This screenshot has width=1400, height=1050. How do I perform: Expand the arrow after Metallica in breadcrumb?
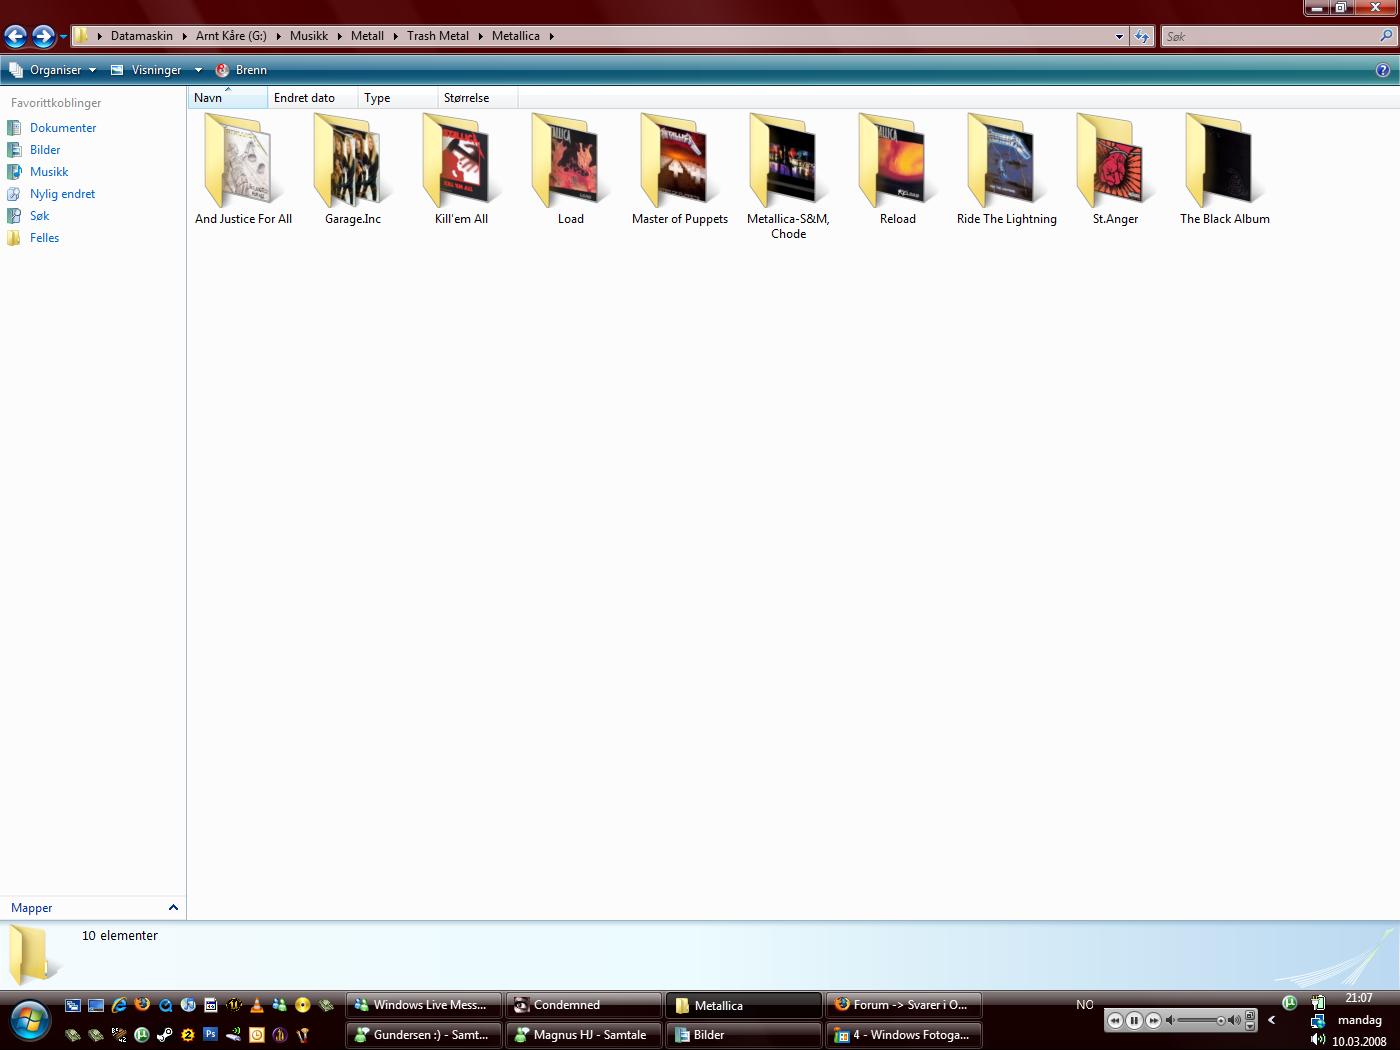pos(551,36)
